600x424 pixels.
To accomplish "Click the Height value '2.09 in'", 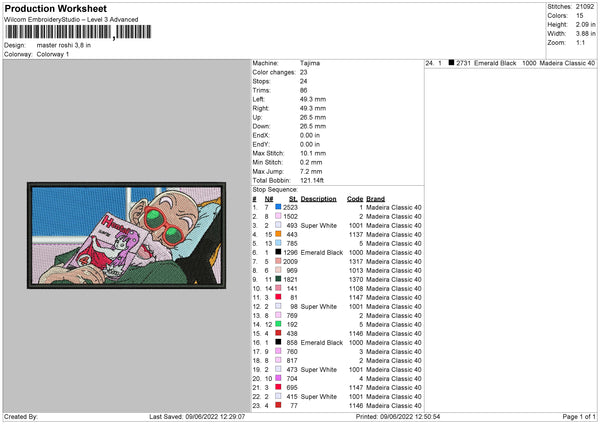I will pyautogui.click(x=585, y=24).
